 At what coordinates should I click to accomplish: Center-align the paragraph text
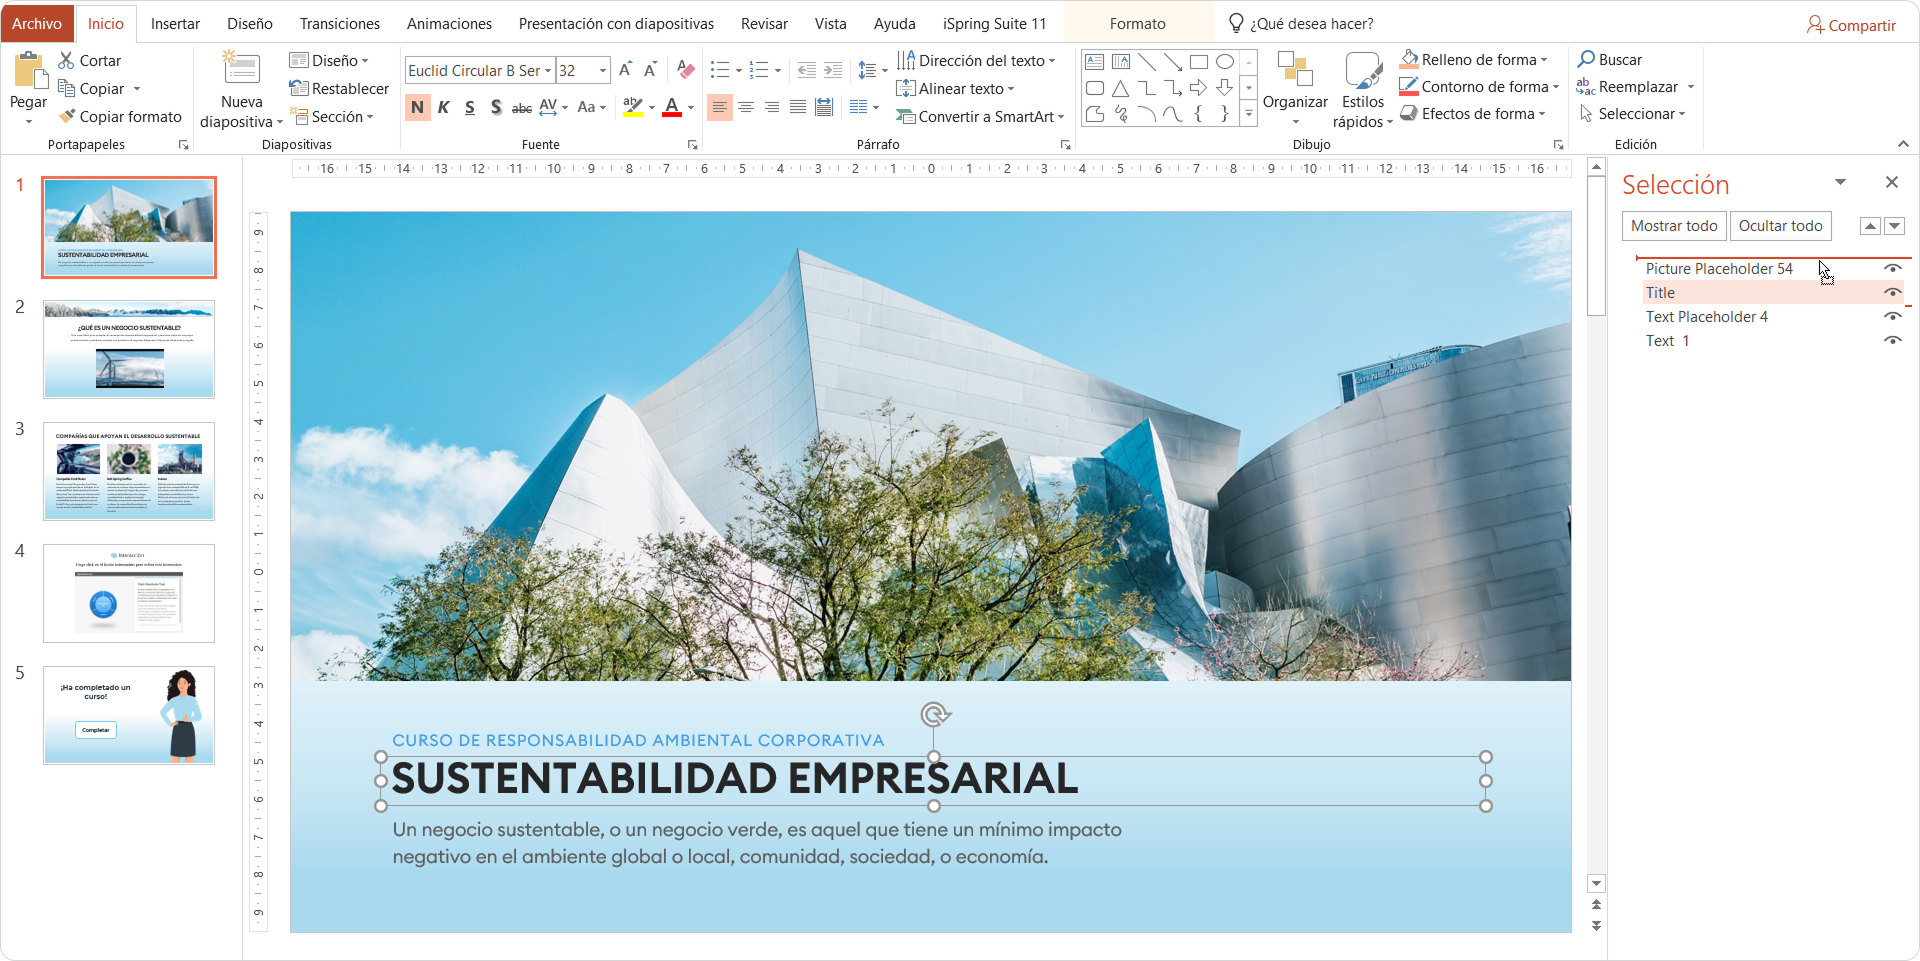click(746, 107)
